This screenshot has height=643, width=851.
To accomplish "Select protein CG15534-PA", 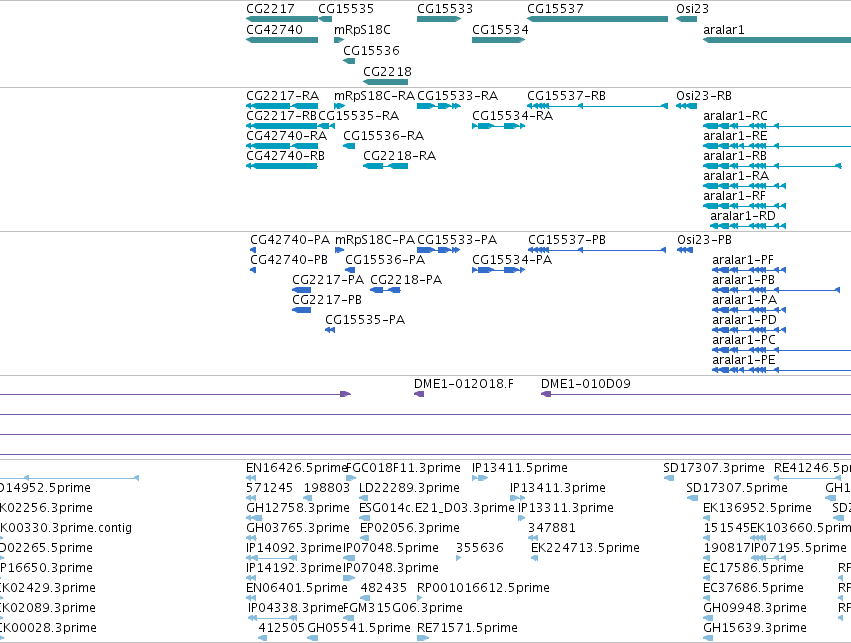I will [512, 260].
